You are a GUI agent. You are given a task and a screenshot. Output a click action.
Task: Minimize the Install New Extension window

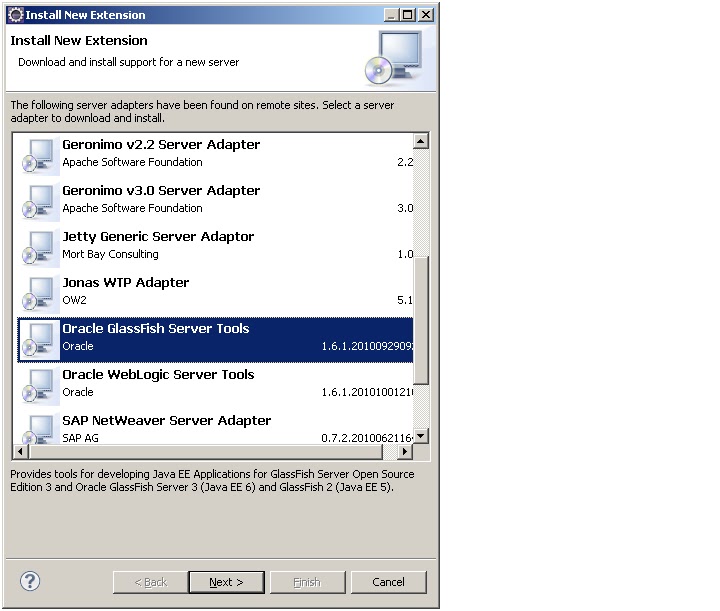click(391, 15)
